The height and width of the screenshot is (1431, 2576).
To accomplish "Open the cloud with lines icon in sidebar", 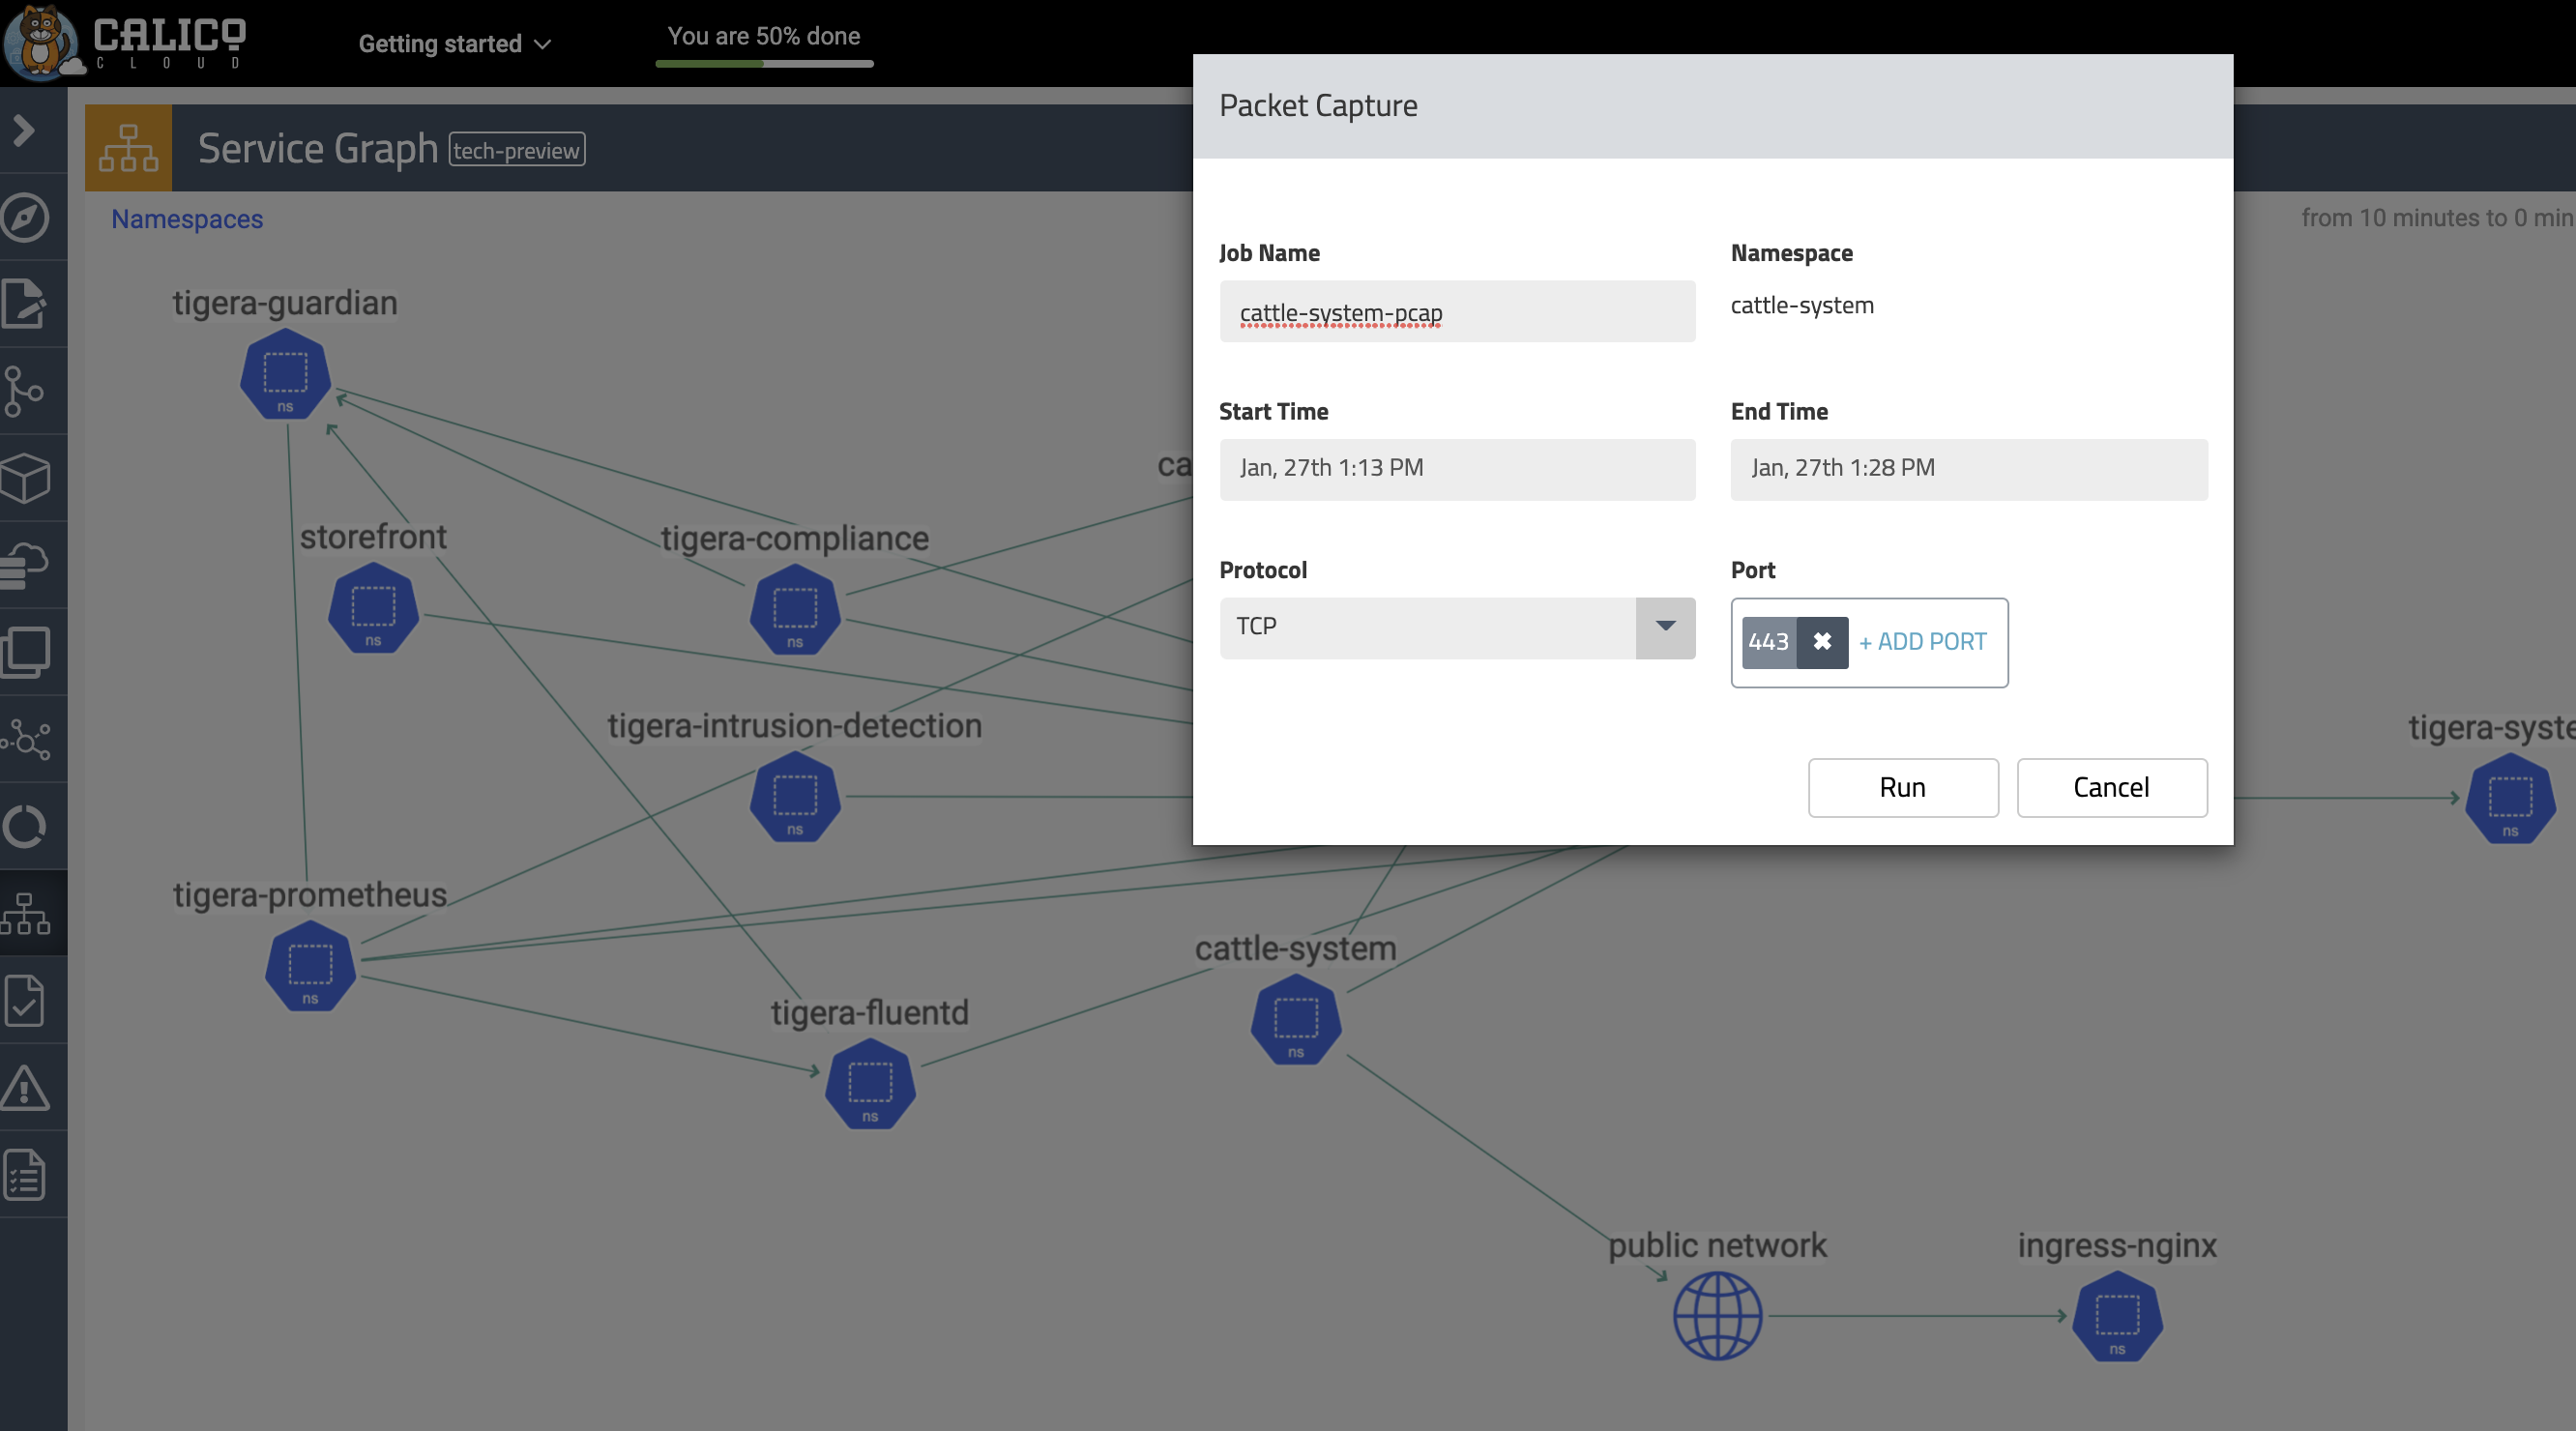I will click(x=25, y=565).
